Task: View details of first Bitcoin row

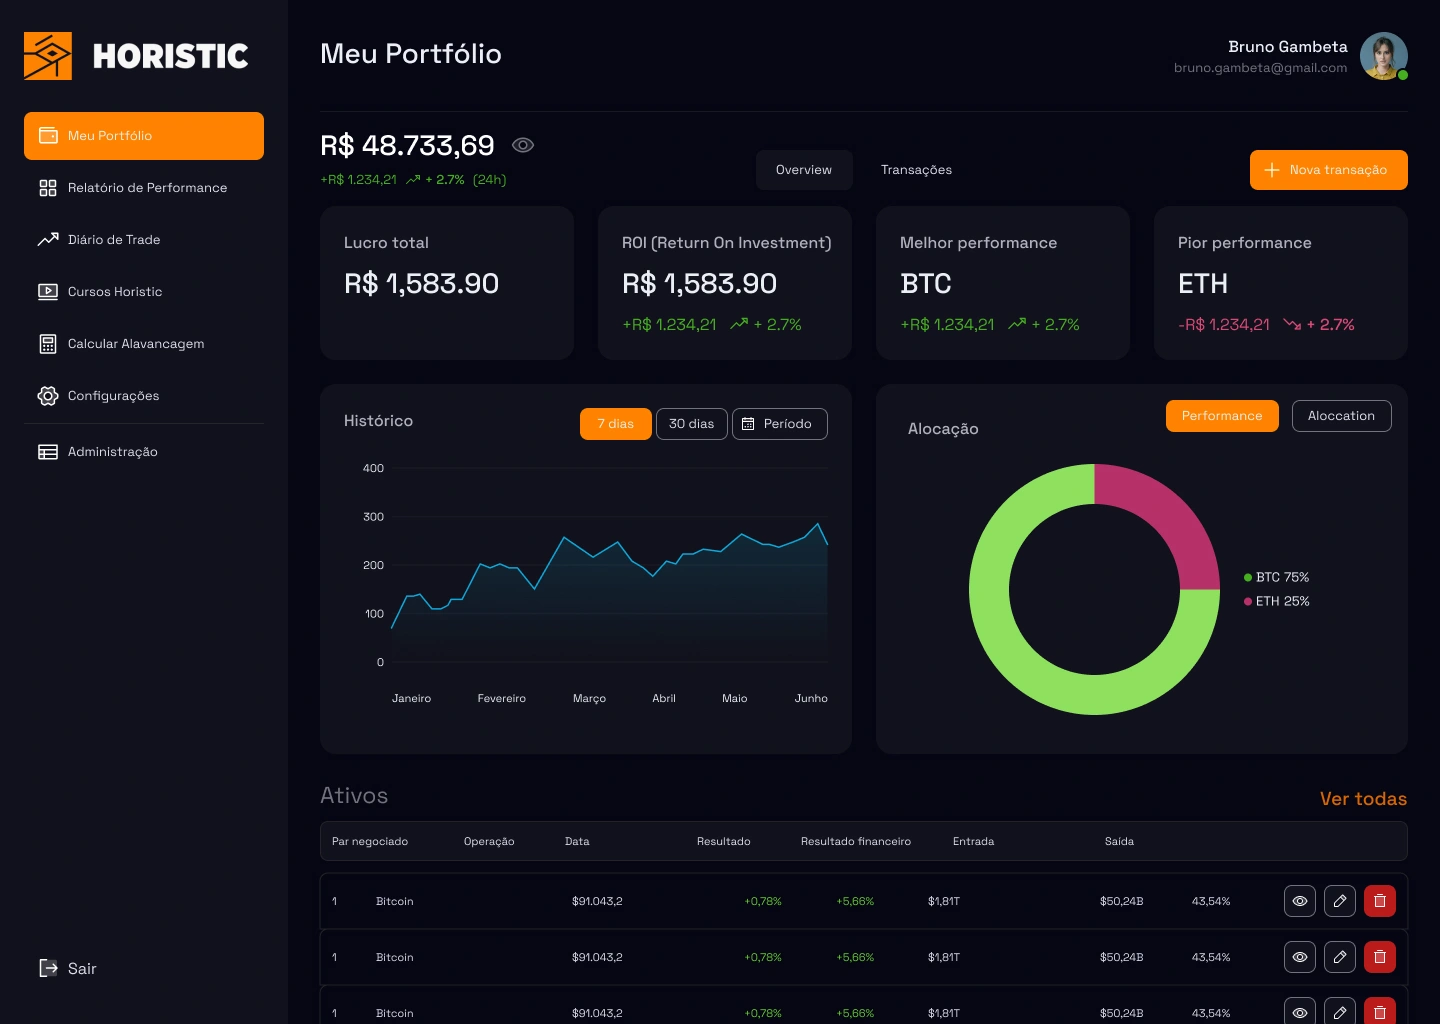Action: pos(1299,901)
